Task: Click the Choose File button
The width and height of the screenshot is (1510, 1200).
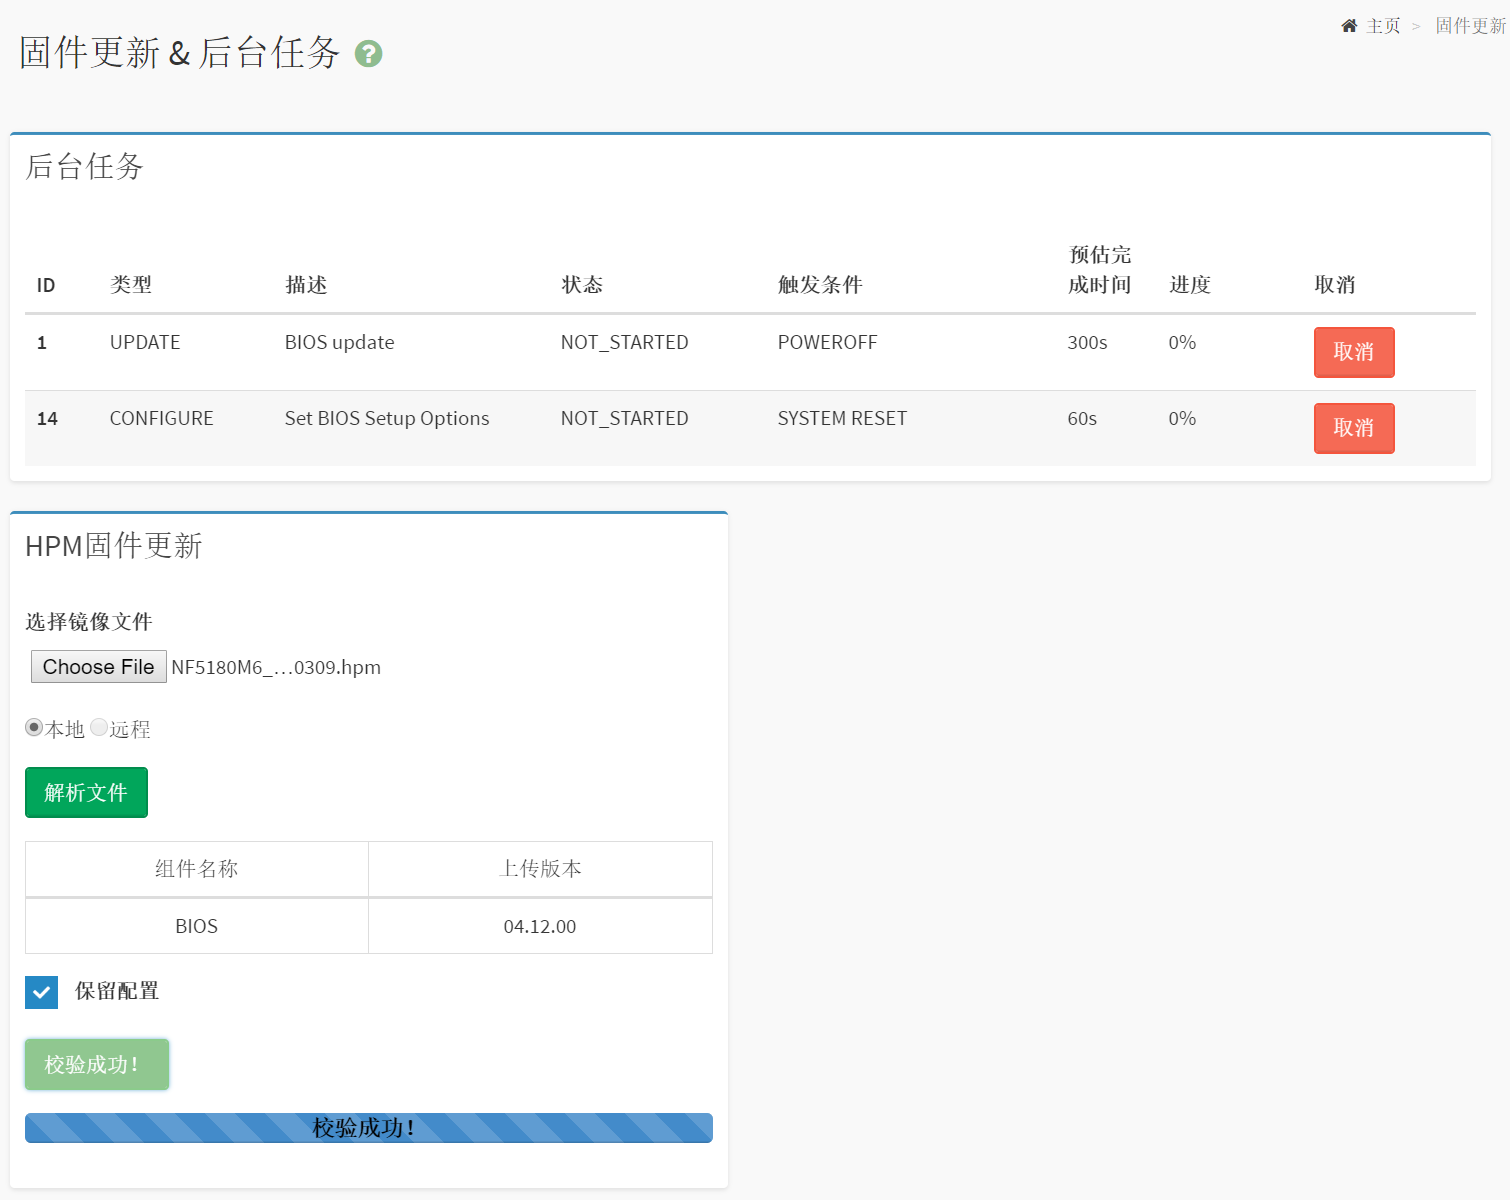Action: (x=98, y=667)
